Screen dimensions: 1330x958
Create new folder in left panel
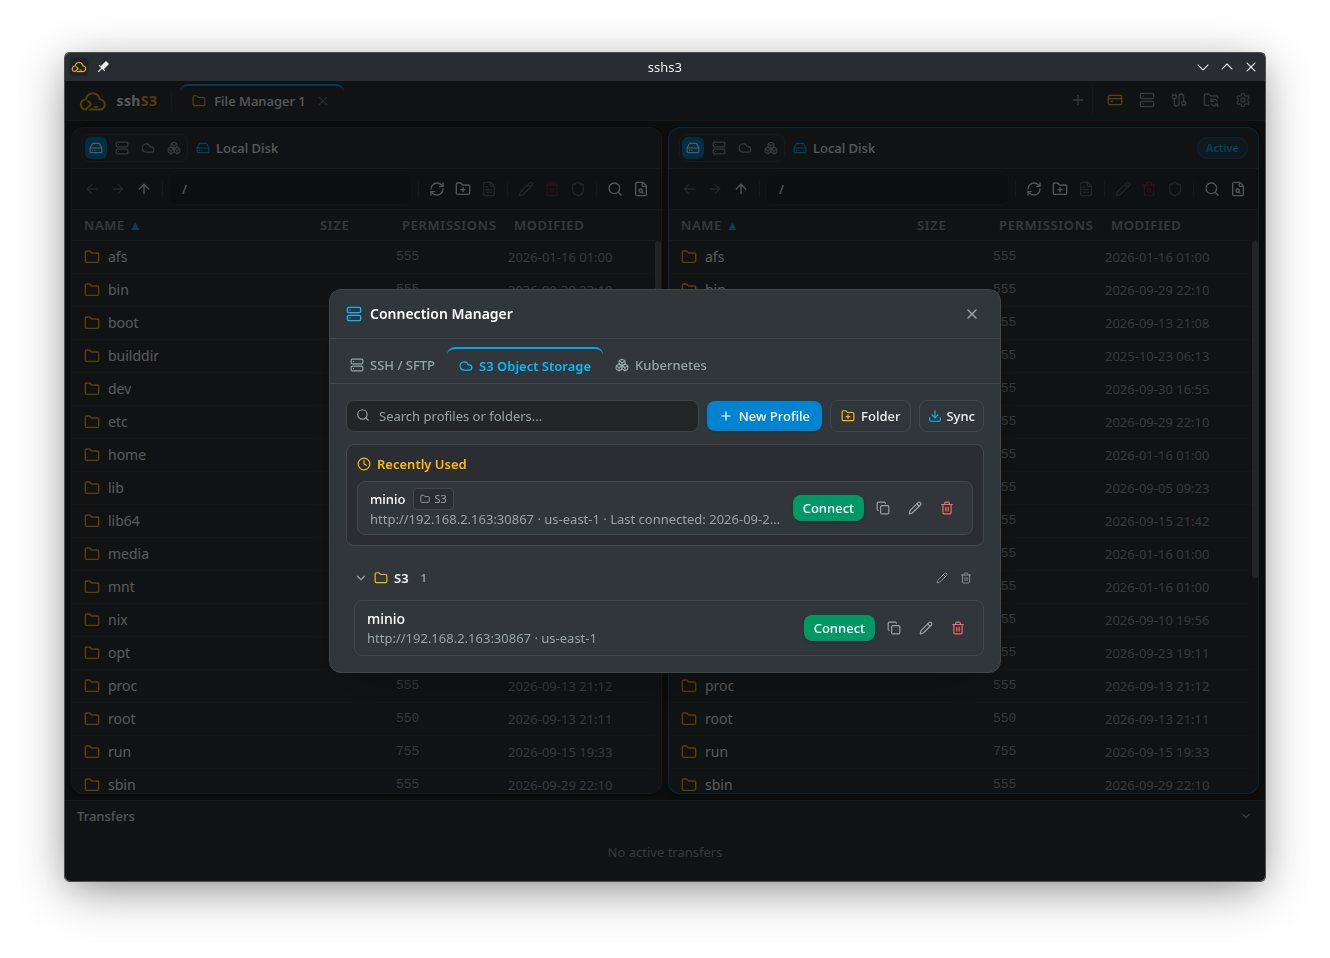click(x=463, y=189)
